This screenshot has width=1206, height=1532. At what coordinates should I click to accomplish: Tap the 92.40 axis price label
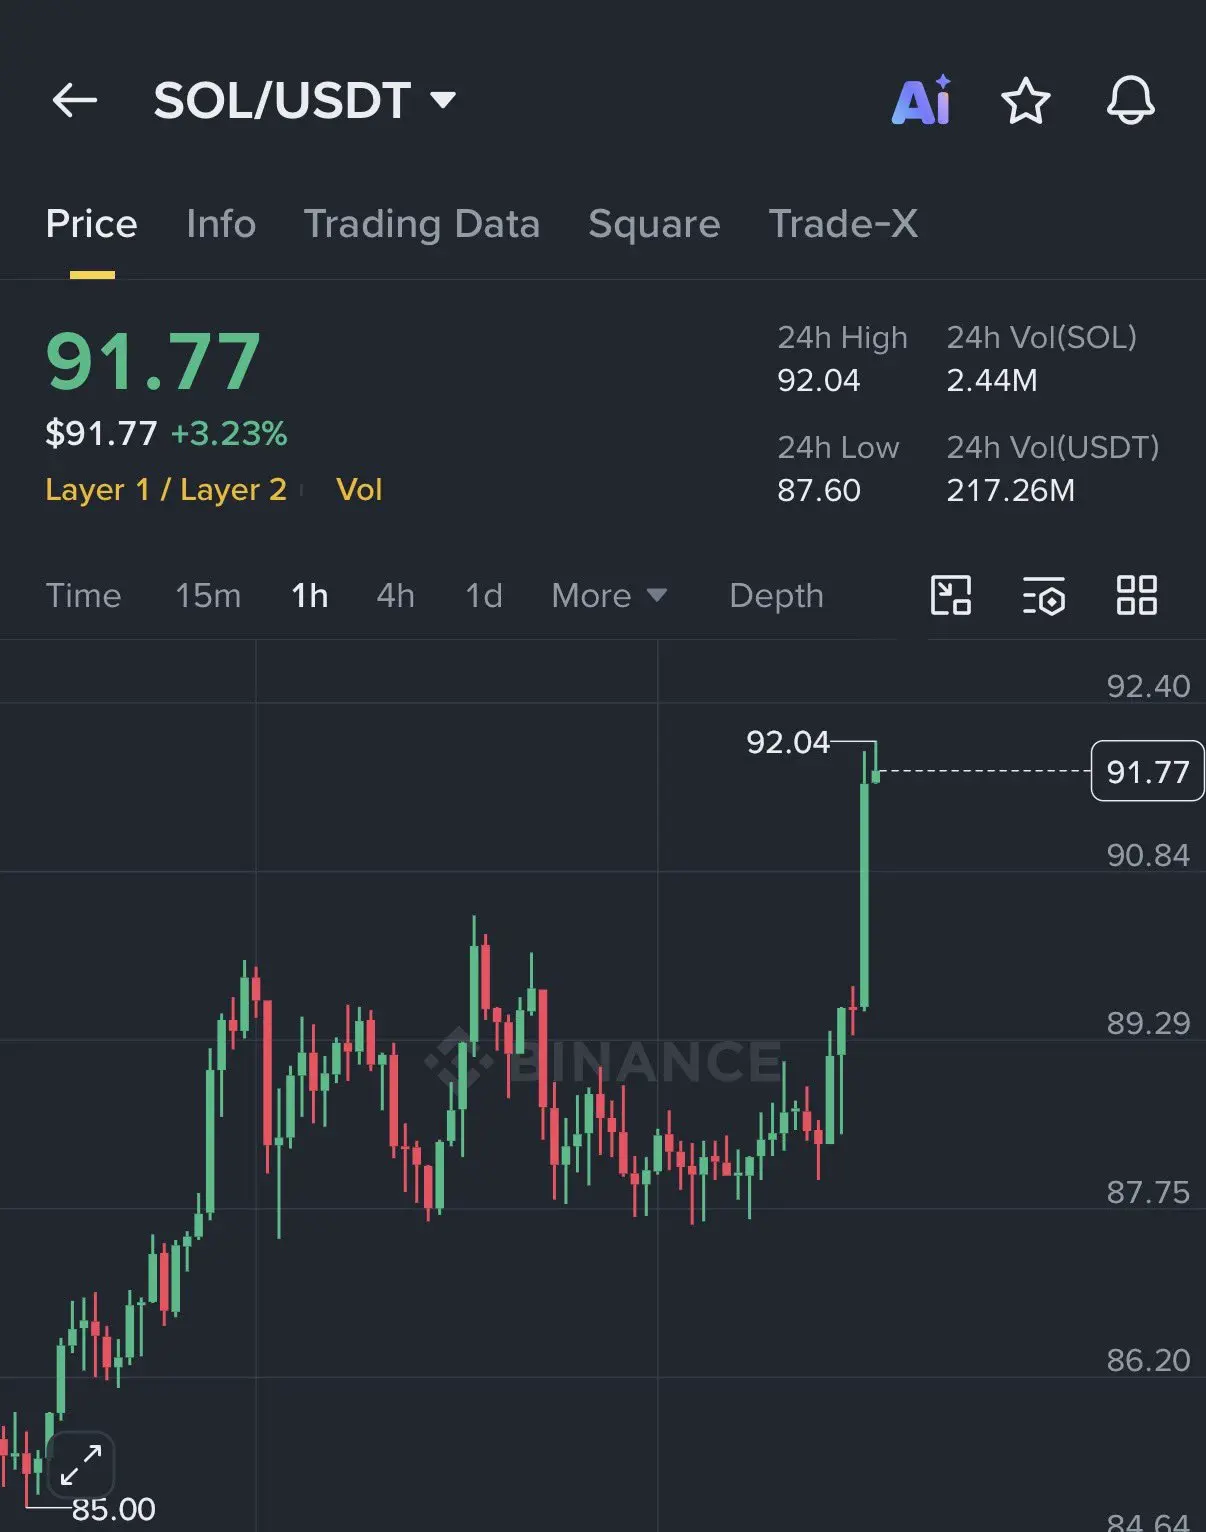[x=1148, y=687]
